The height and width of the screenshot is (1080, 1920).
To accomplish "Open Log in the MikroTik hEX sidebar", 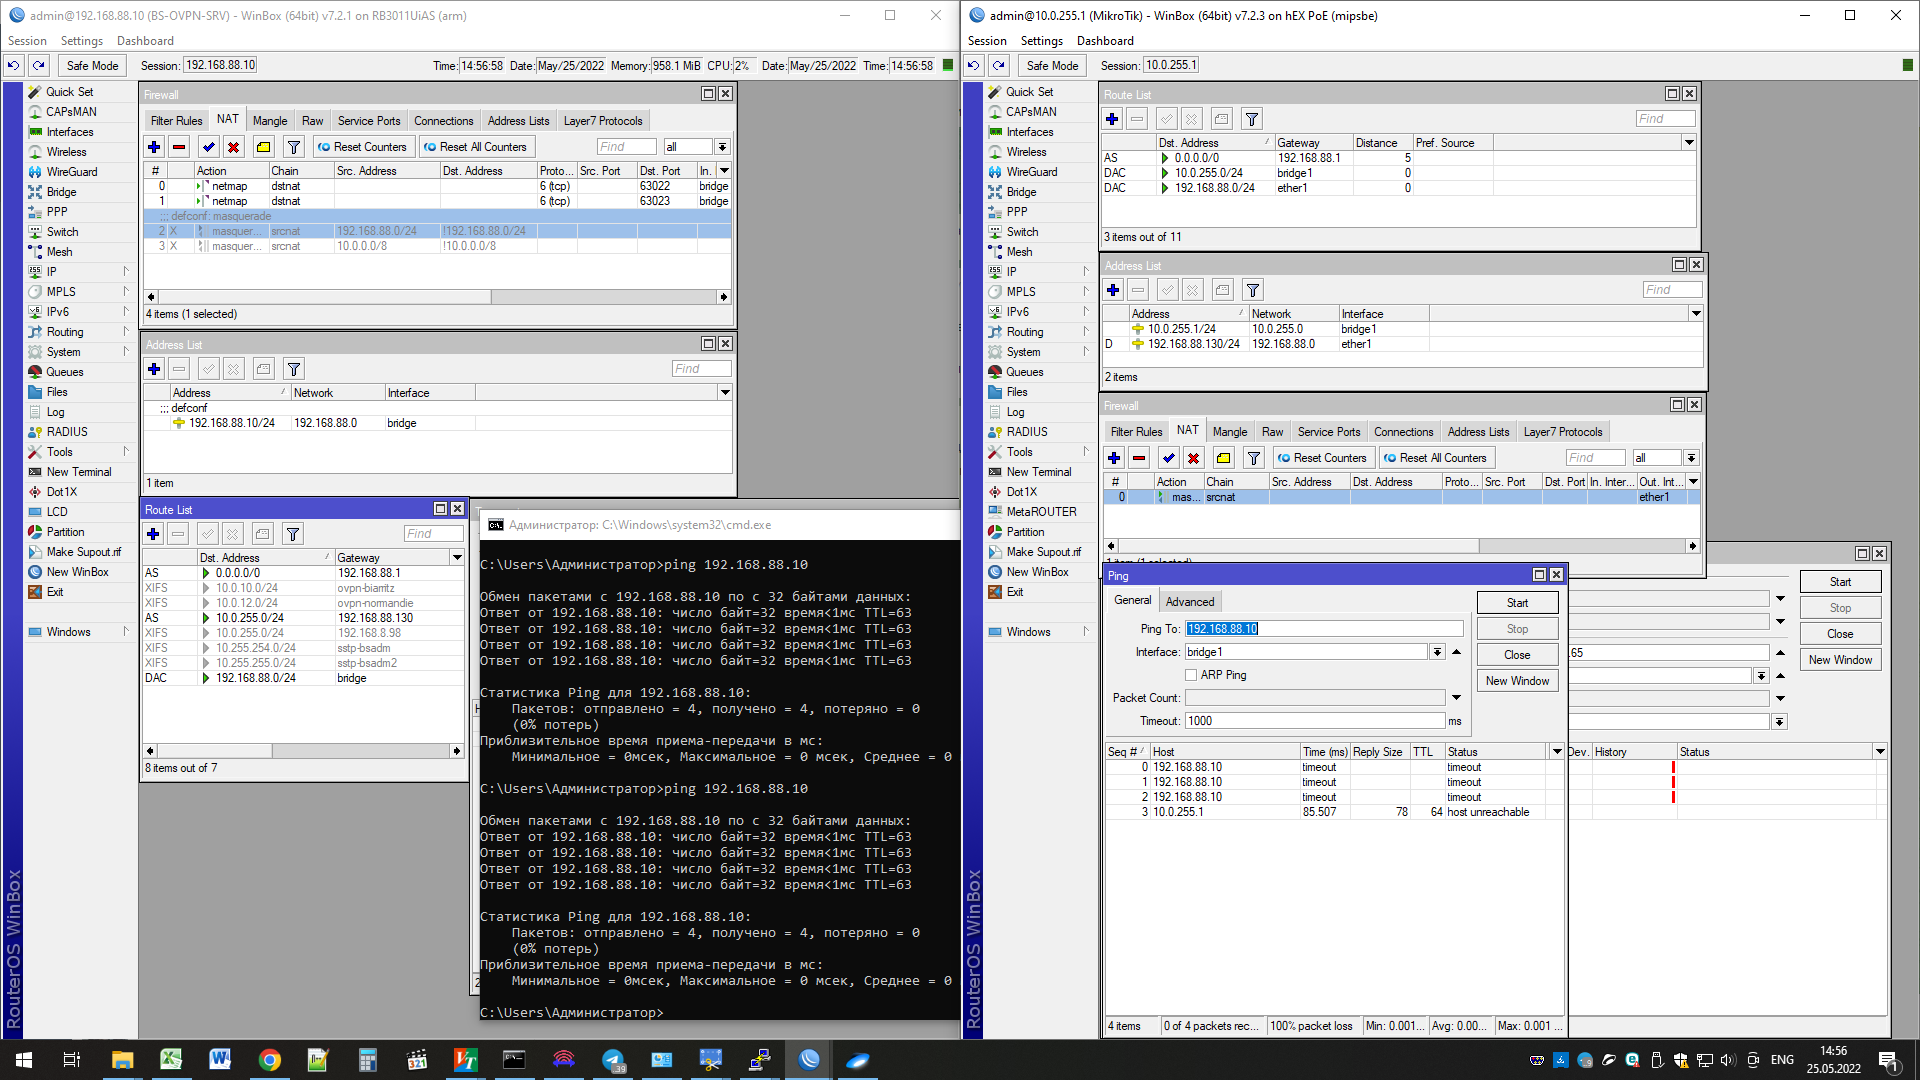I will coord(1015,412).
